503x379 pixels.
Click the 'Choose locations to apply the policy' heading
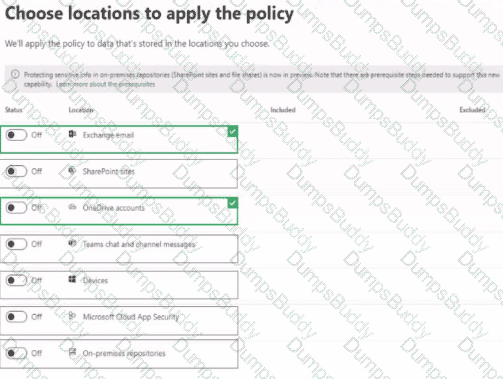pos(149,14)
